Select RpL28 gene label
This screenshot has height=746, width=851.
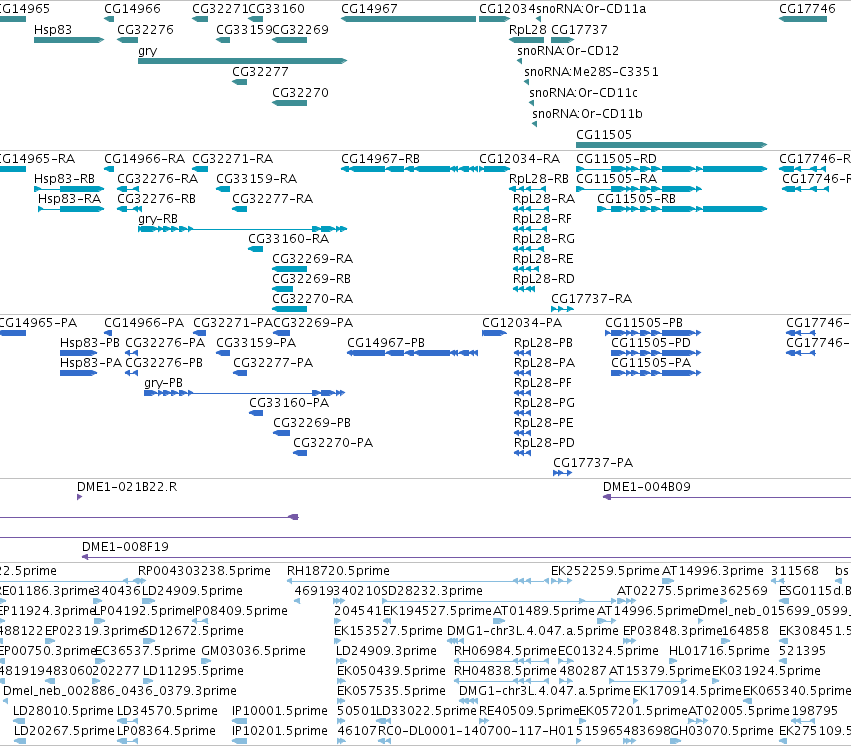(528, 30)
